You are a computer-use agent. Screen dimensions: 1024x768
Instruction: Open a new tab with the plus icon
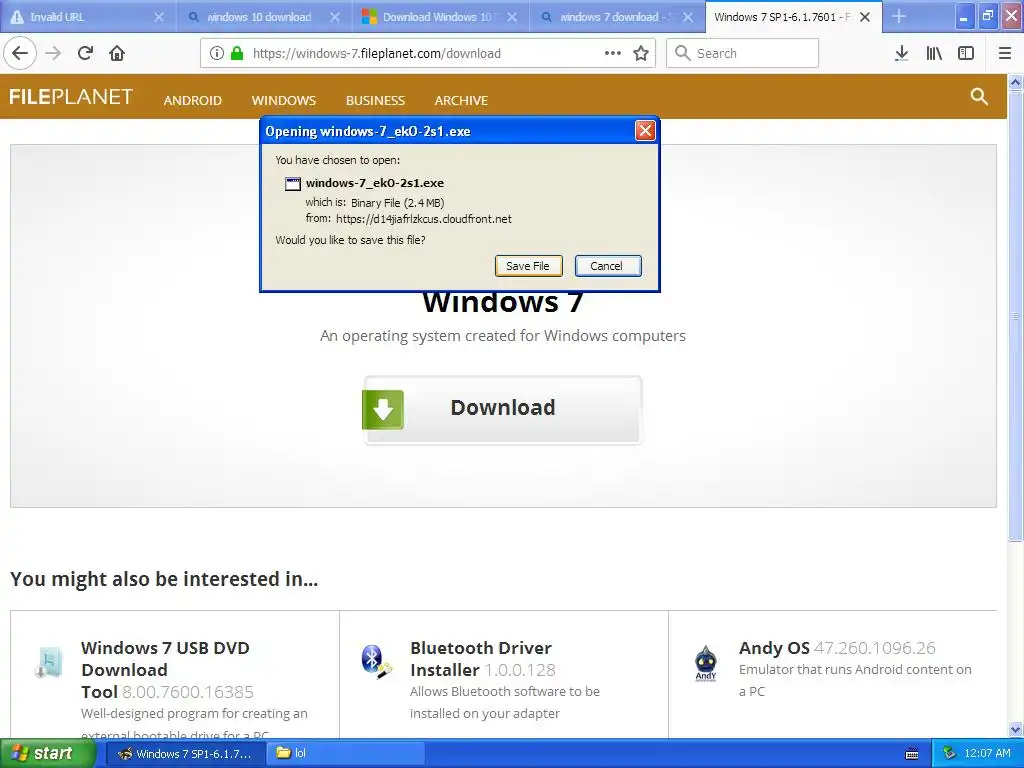(x=899, y=16)
